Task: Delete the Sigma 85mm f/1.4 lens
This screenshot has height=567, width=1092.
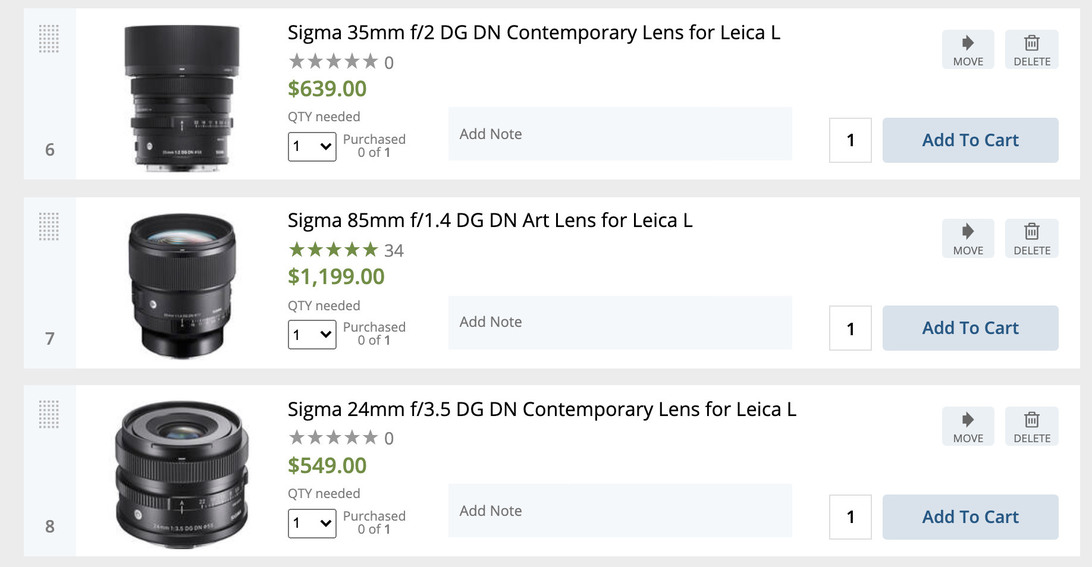Action: coord(1032,238)
